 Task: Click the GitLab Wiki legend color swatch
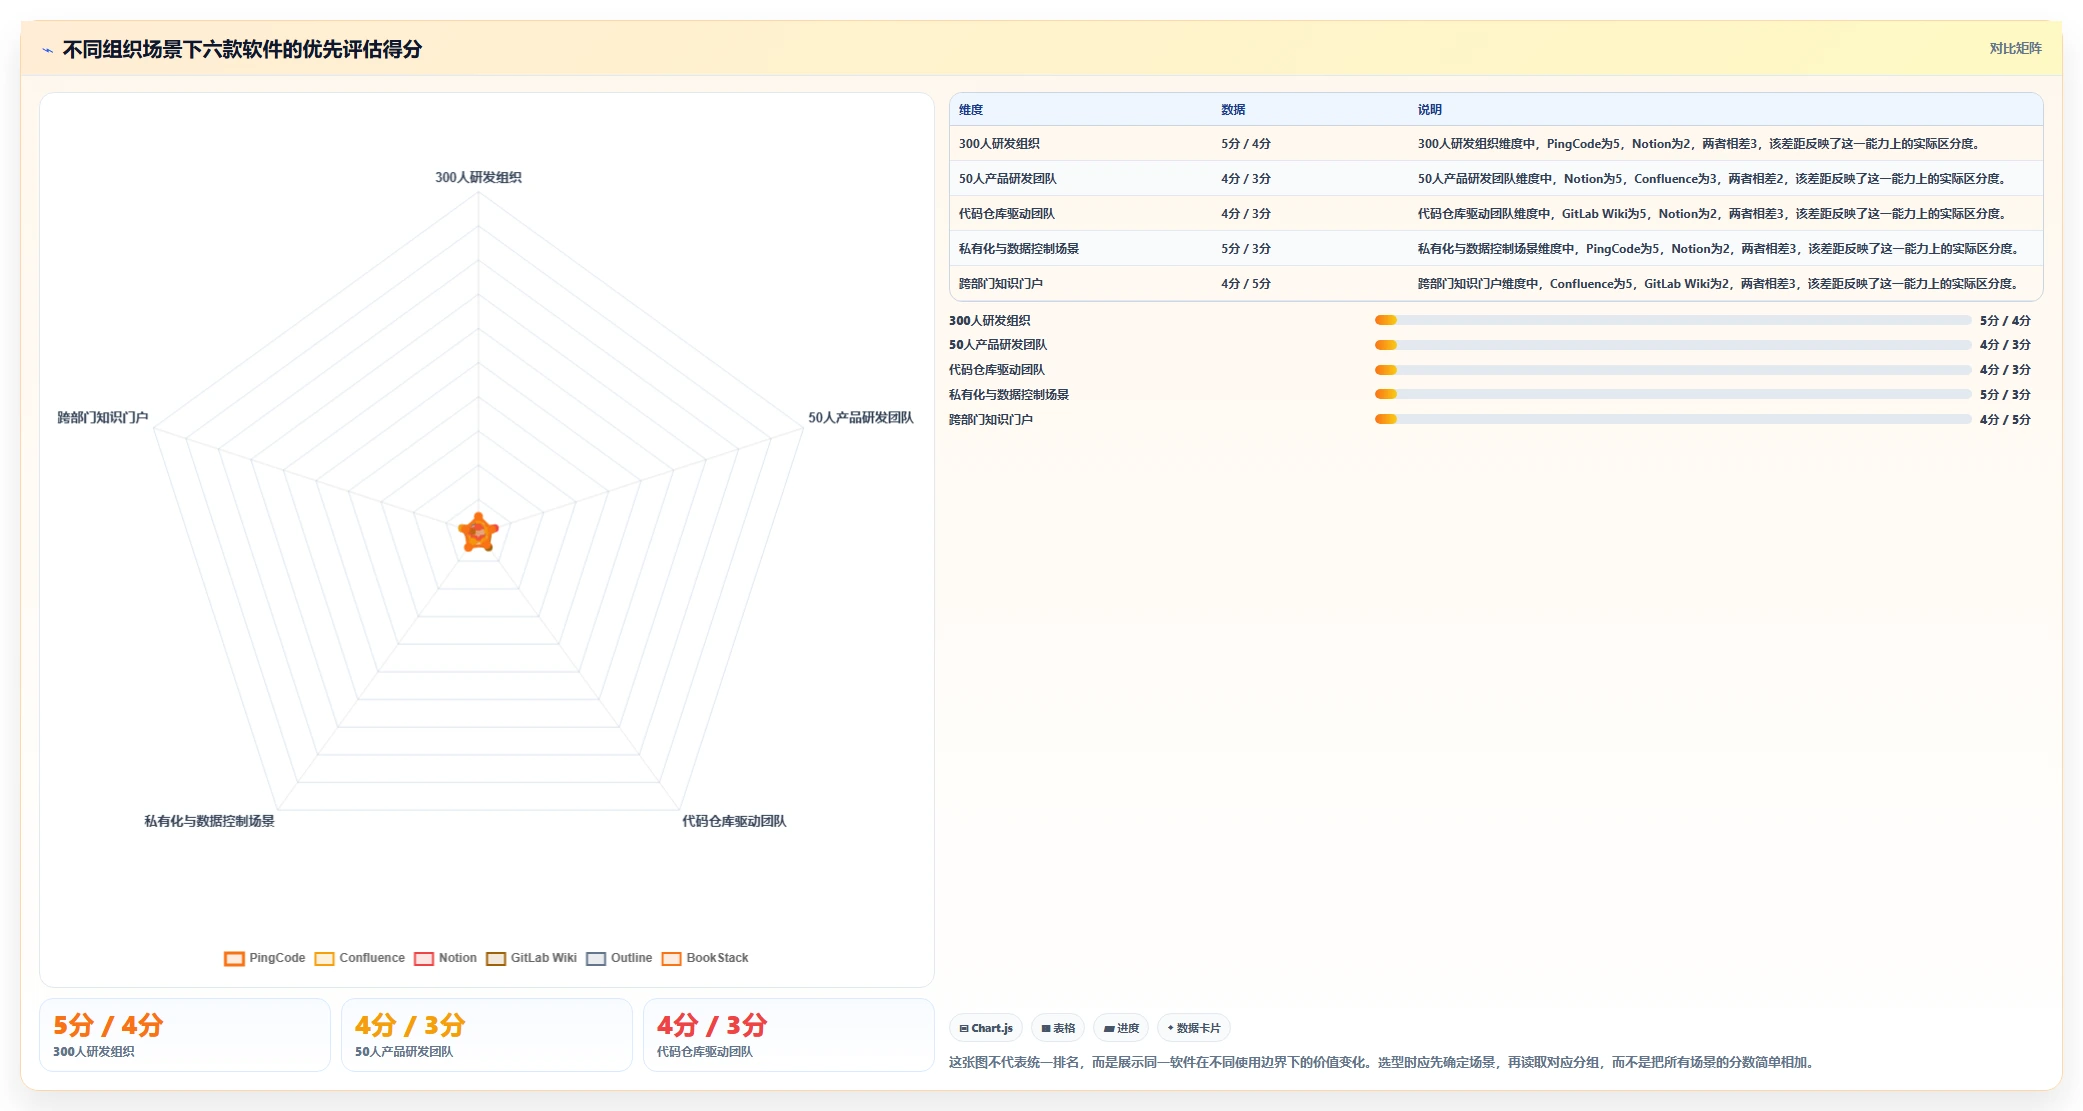(x=496, y=959)
